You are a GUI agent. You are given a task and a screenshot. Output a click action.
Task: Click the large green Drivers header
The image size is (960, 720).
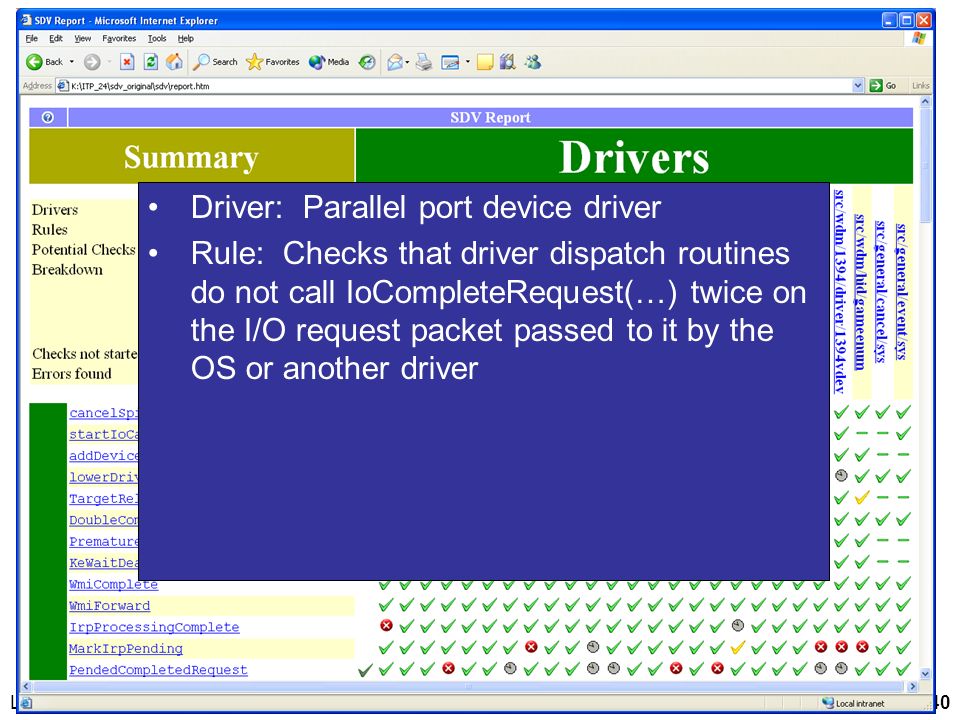pyautogui.click(x=634, y=156)
